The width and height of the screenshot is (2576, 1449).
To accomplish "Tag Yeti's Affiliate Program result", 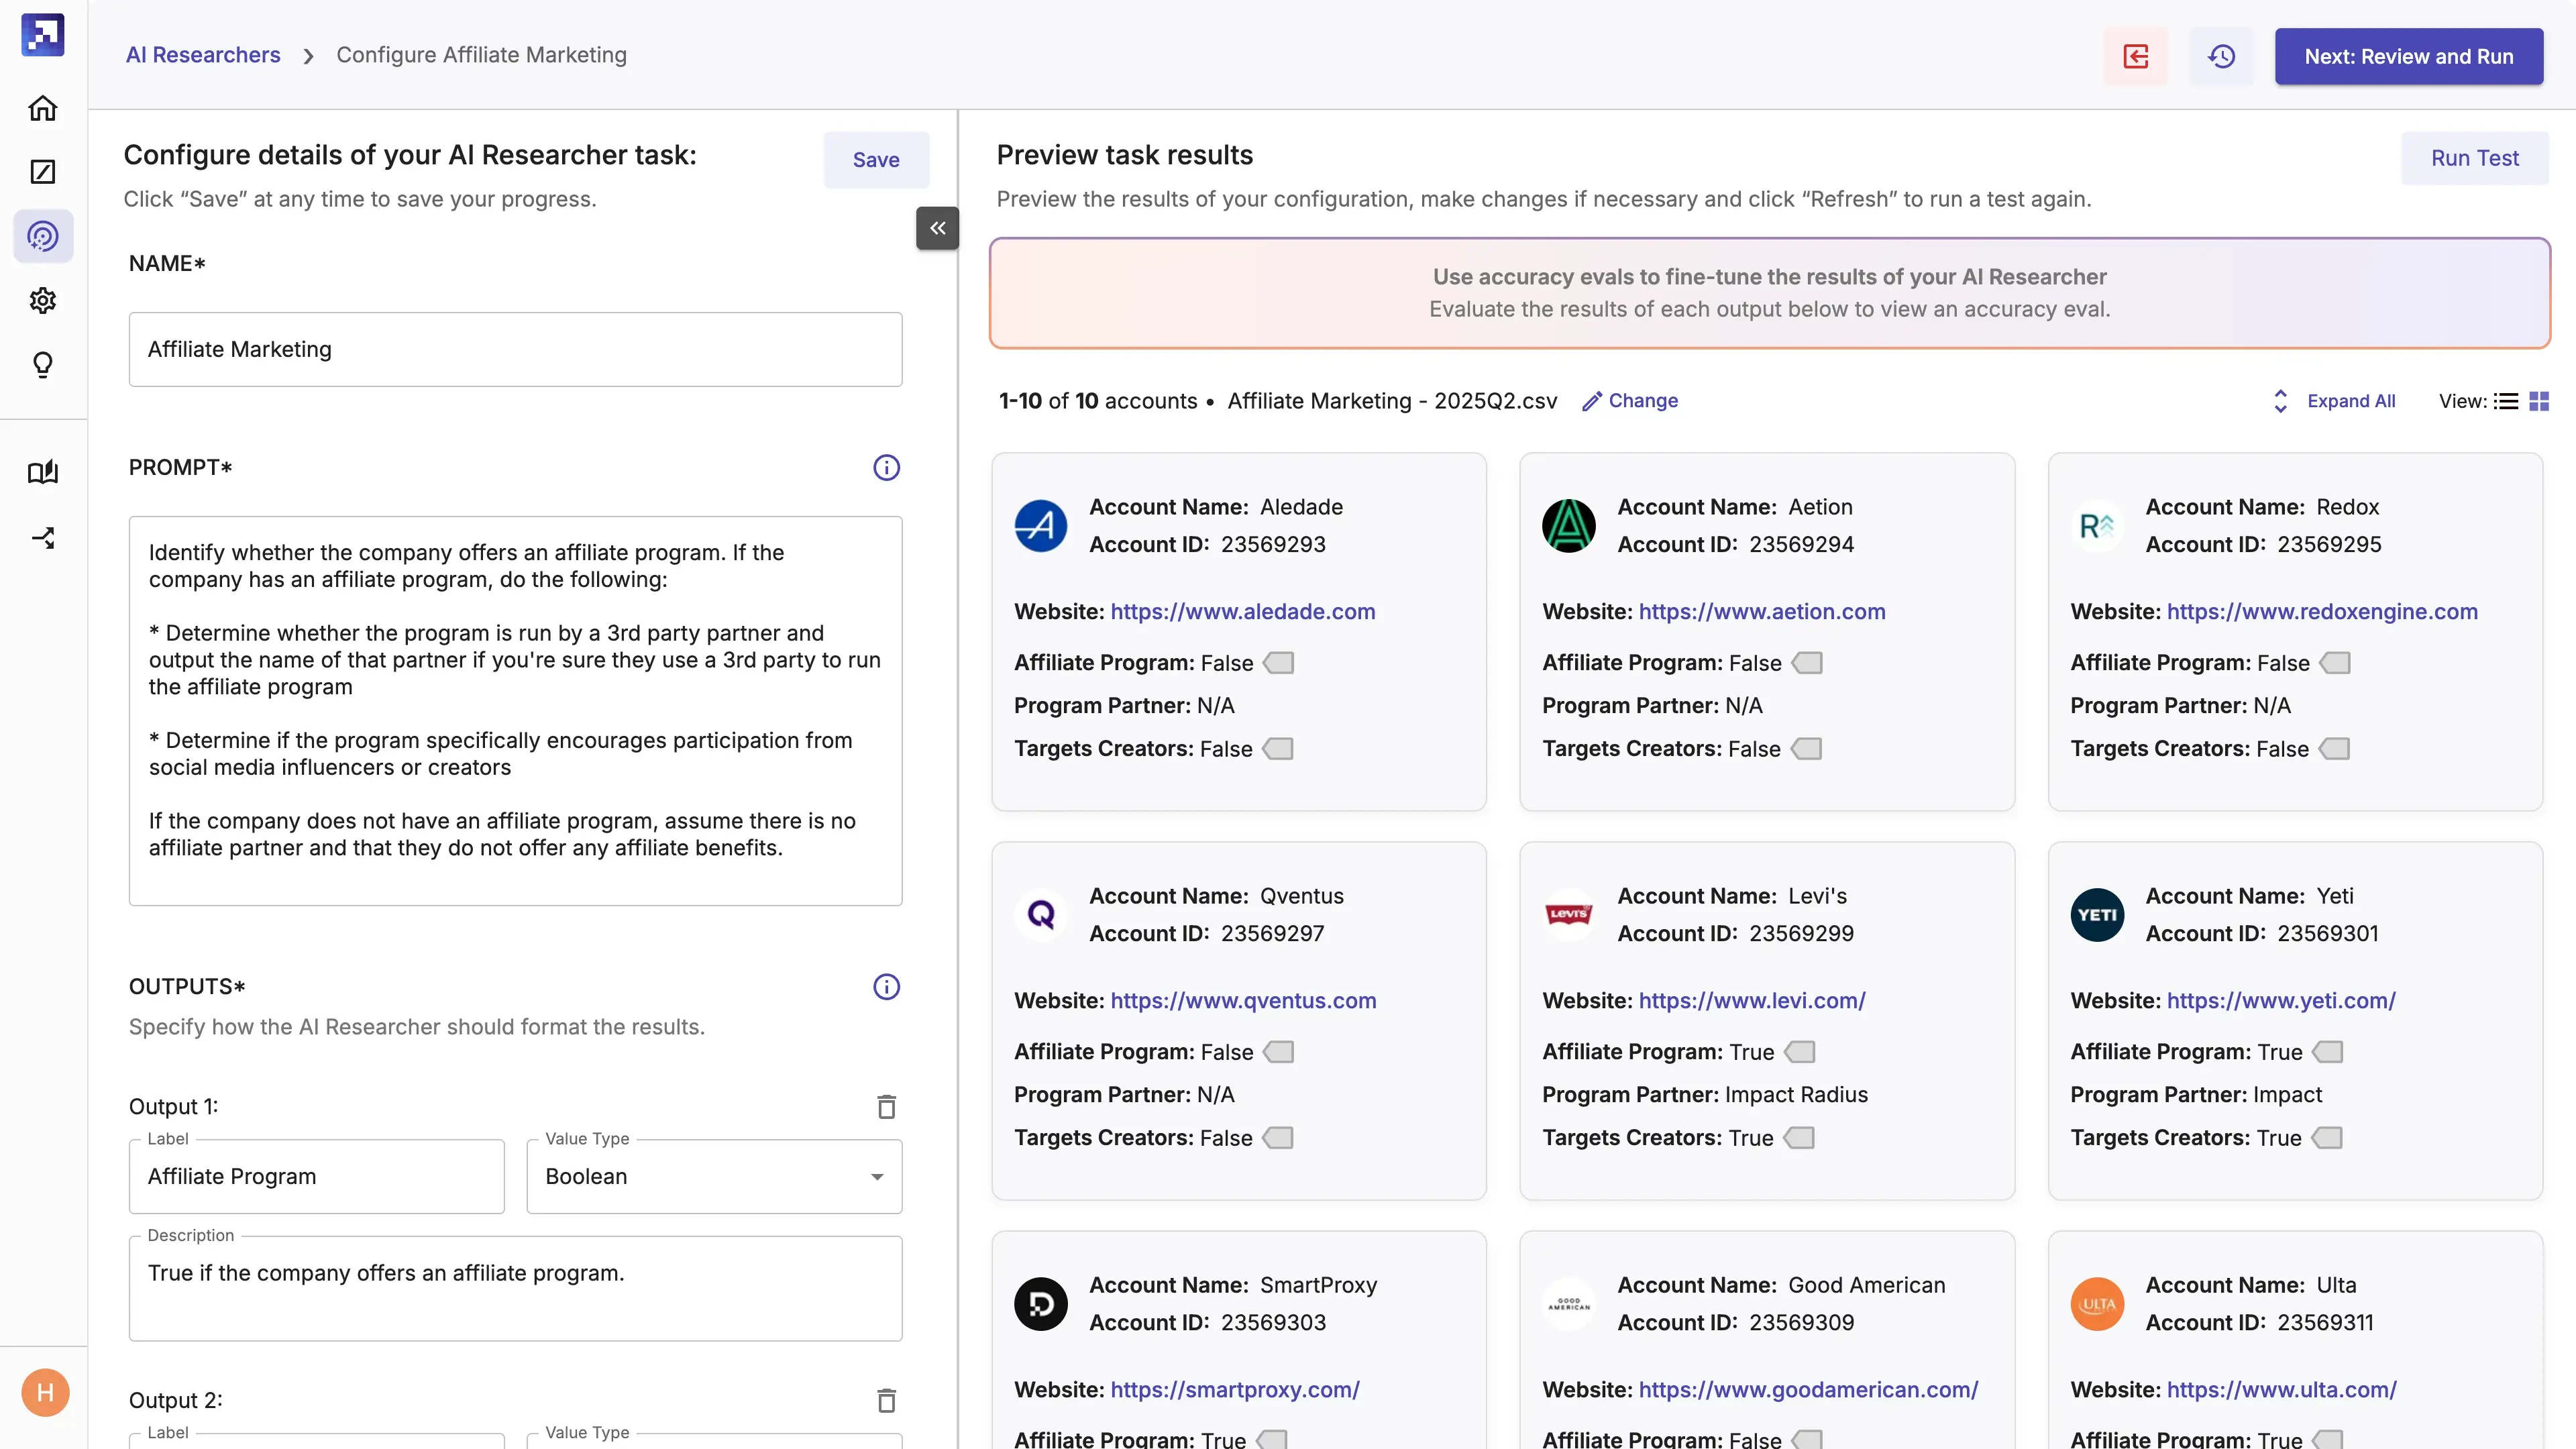I will [x=2328, y=1052].
